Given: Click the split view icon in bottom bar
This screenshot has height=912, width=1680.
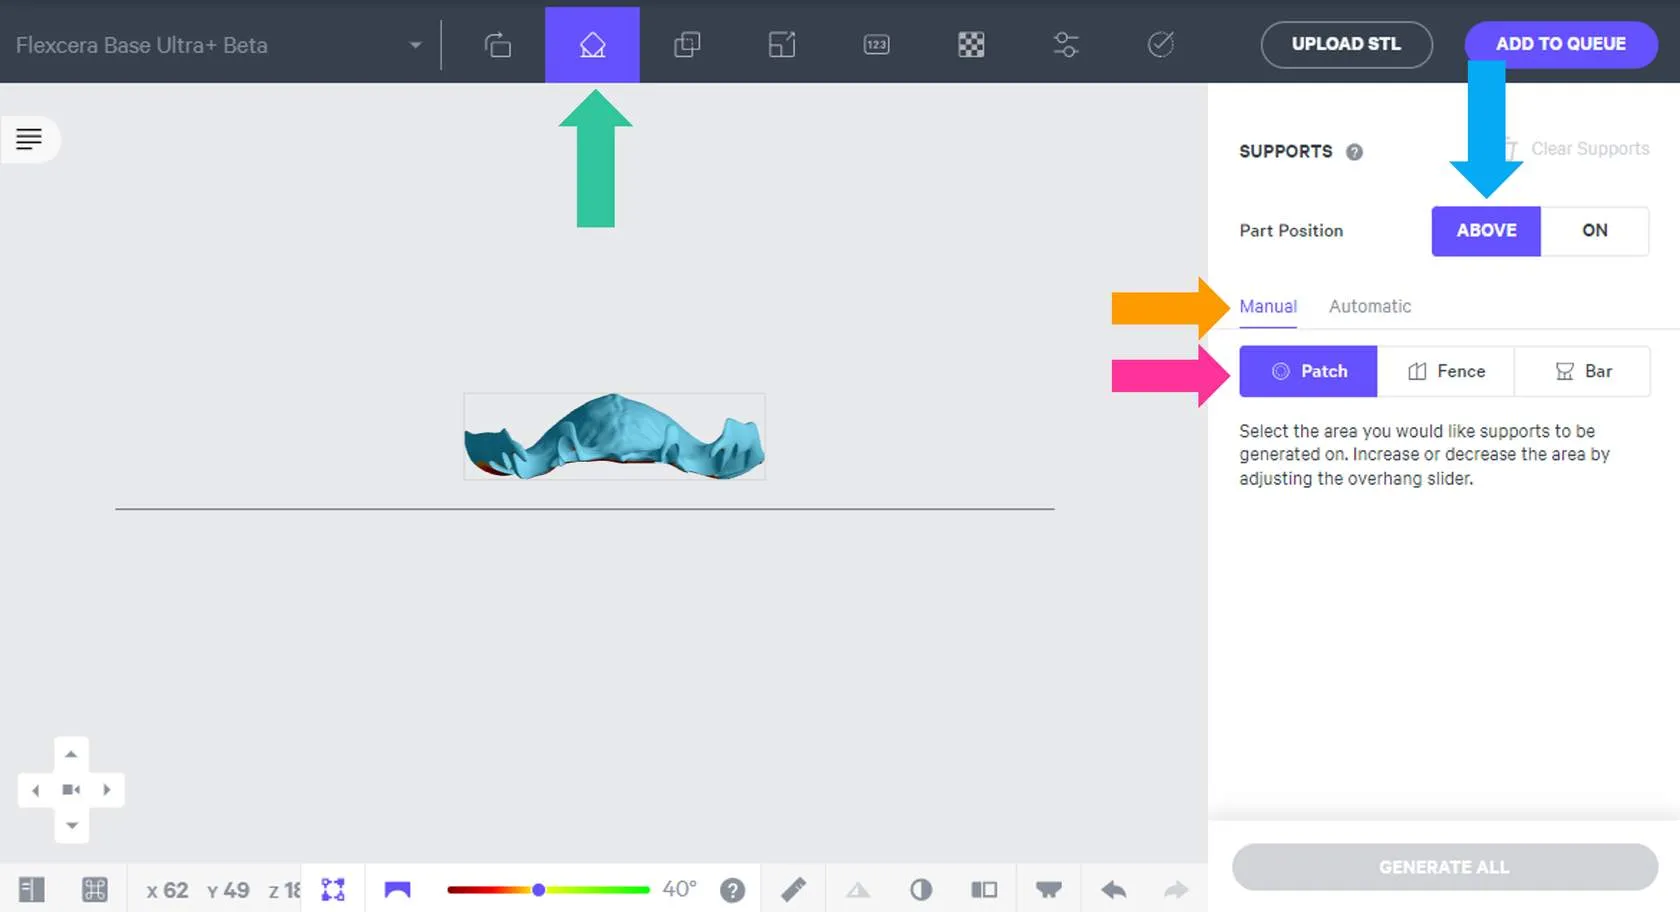Looking at the screenshot, I should point(984,889).
